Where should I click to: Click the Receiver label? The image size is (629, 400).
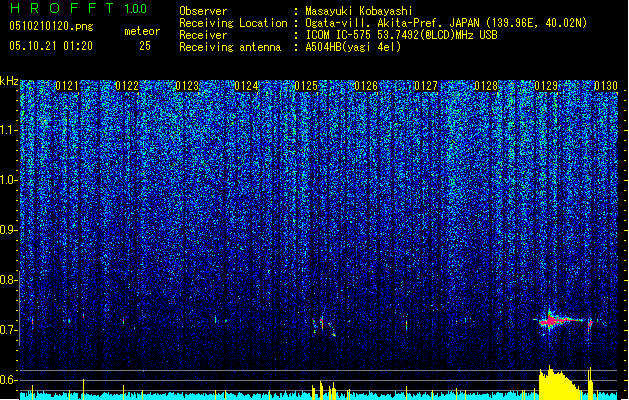coord(203,35)
